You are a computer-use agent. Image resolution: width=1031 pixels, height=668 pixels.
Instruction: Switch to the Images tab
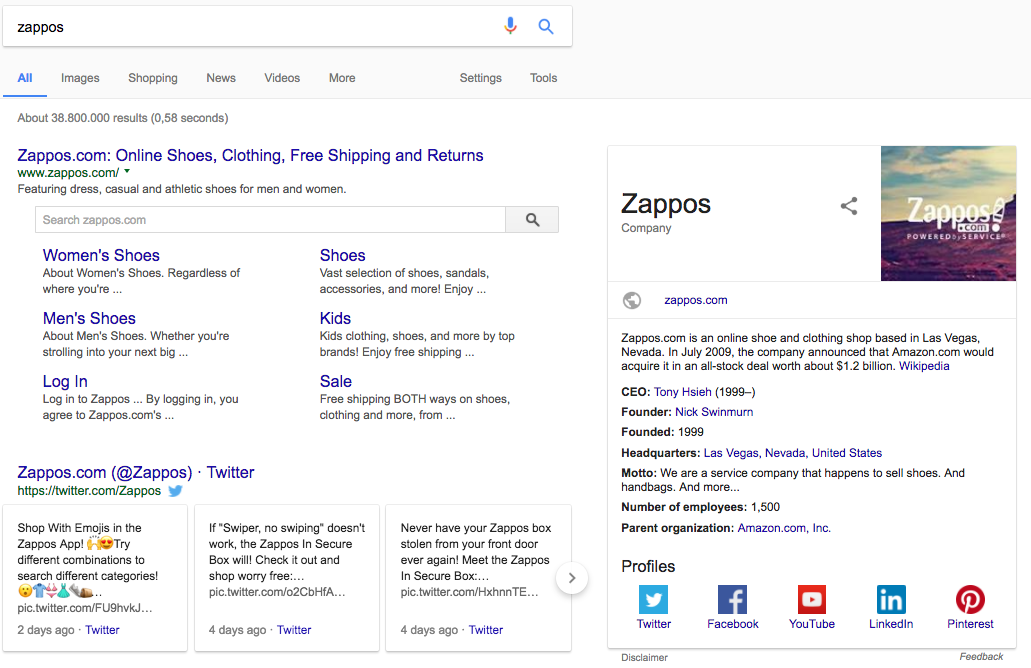(x=80, y=78)
